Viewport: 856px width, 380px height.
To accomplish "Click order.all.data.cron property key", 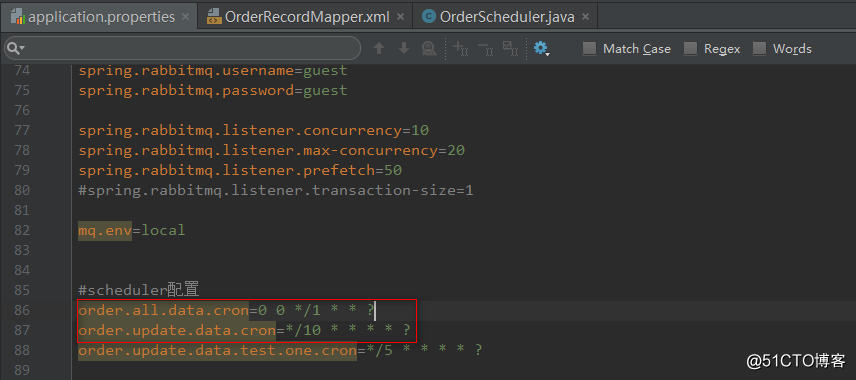I will pyautogui.click(x=164, y=310).
